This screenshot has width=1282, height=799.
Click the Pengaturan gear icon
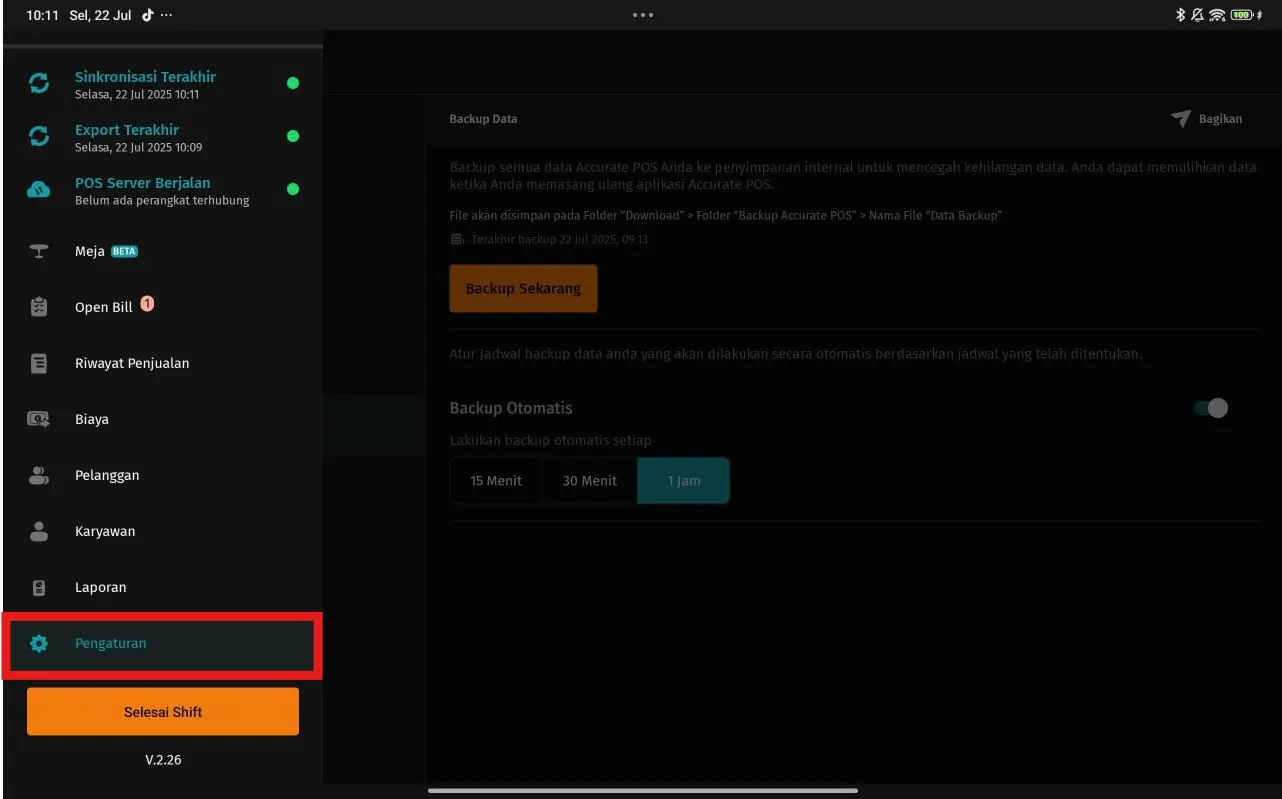39,643
